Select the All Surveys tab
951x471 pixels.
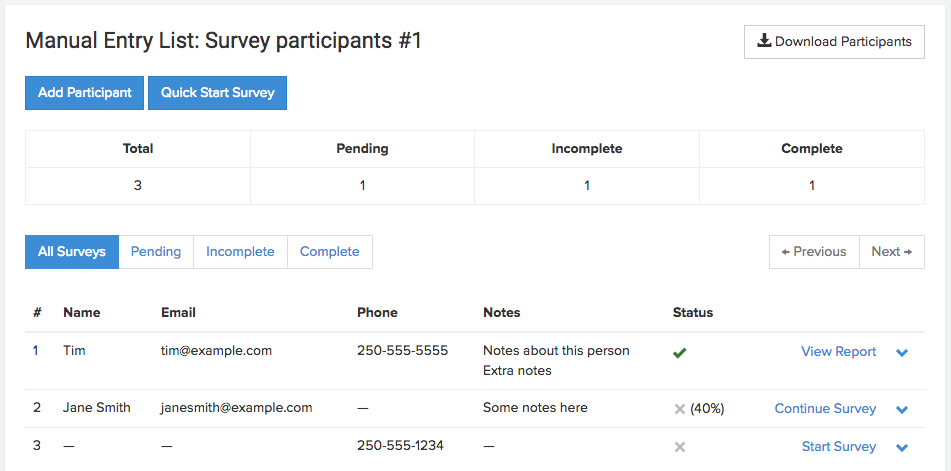pos(72,252)
